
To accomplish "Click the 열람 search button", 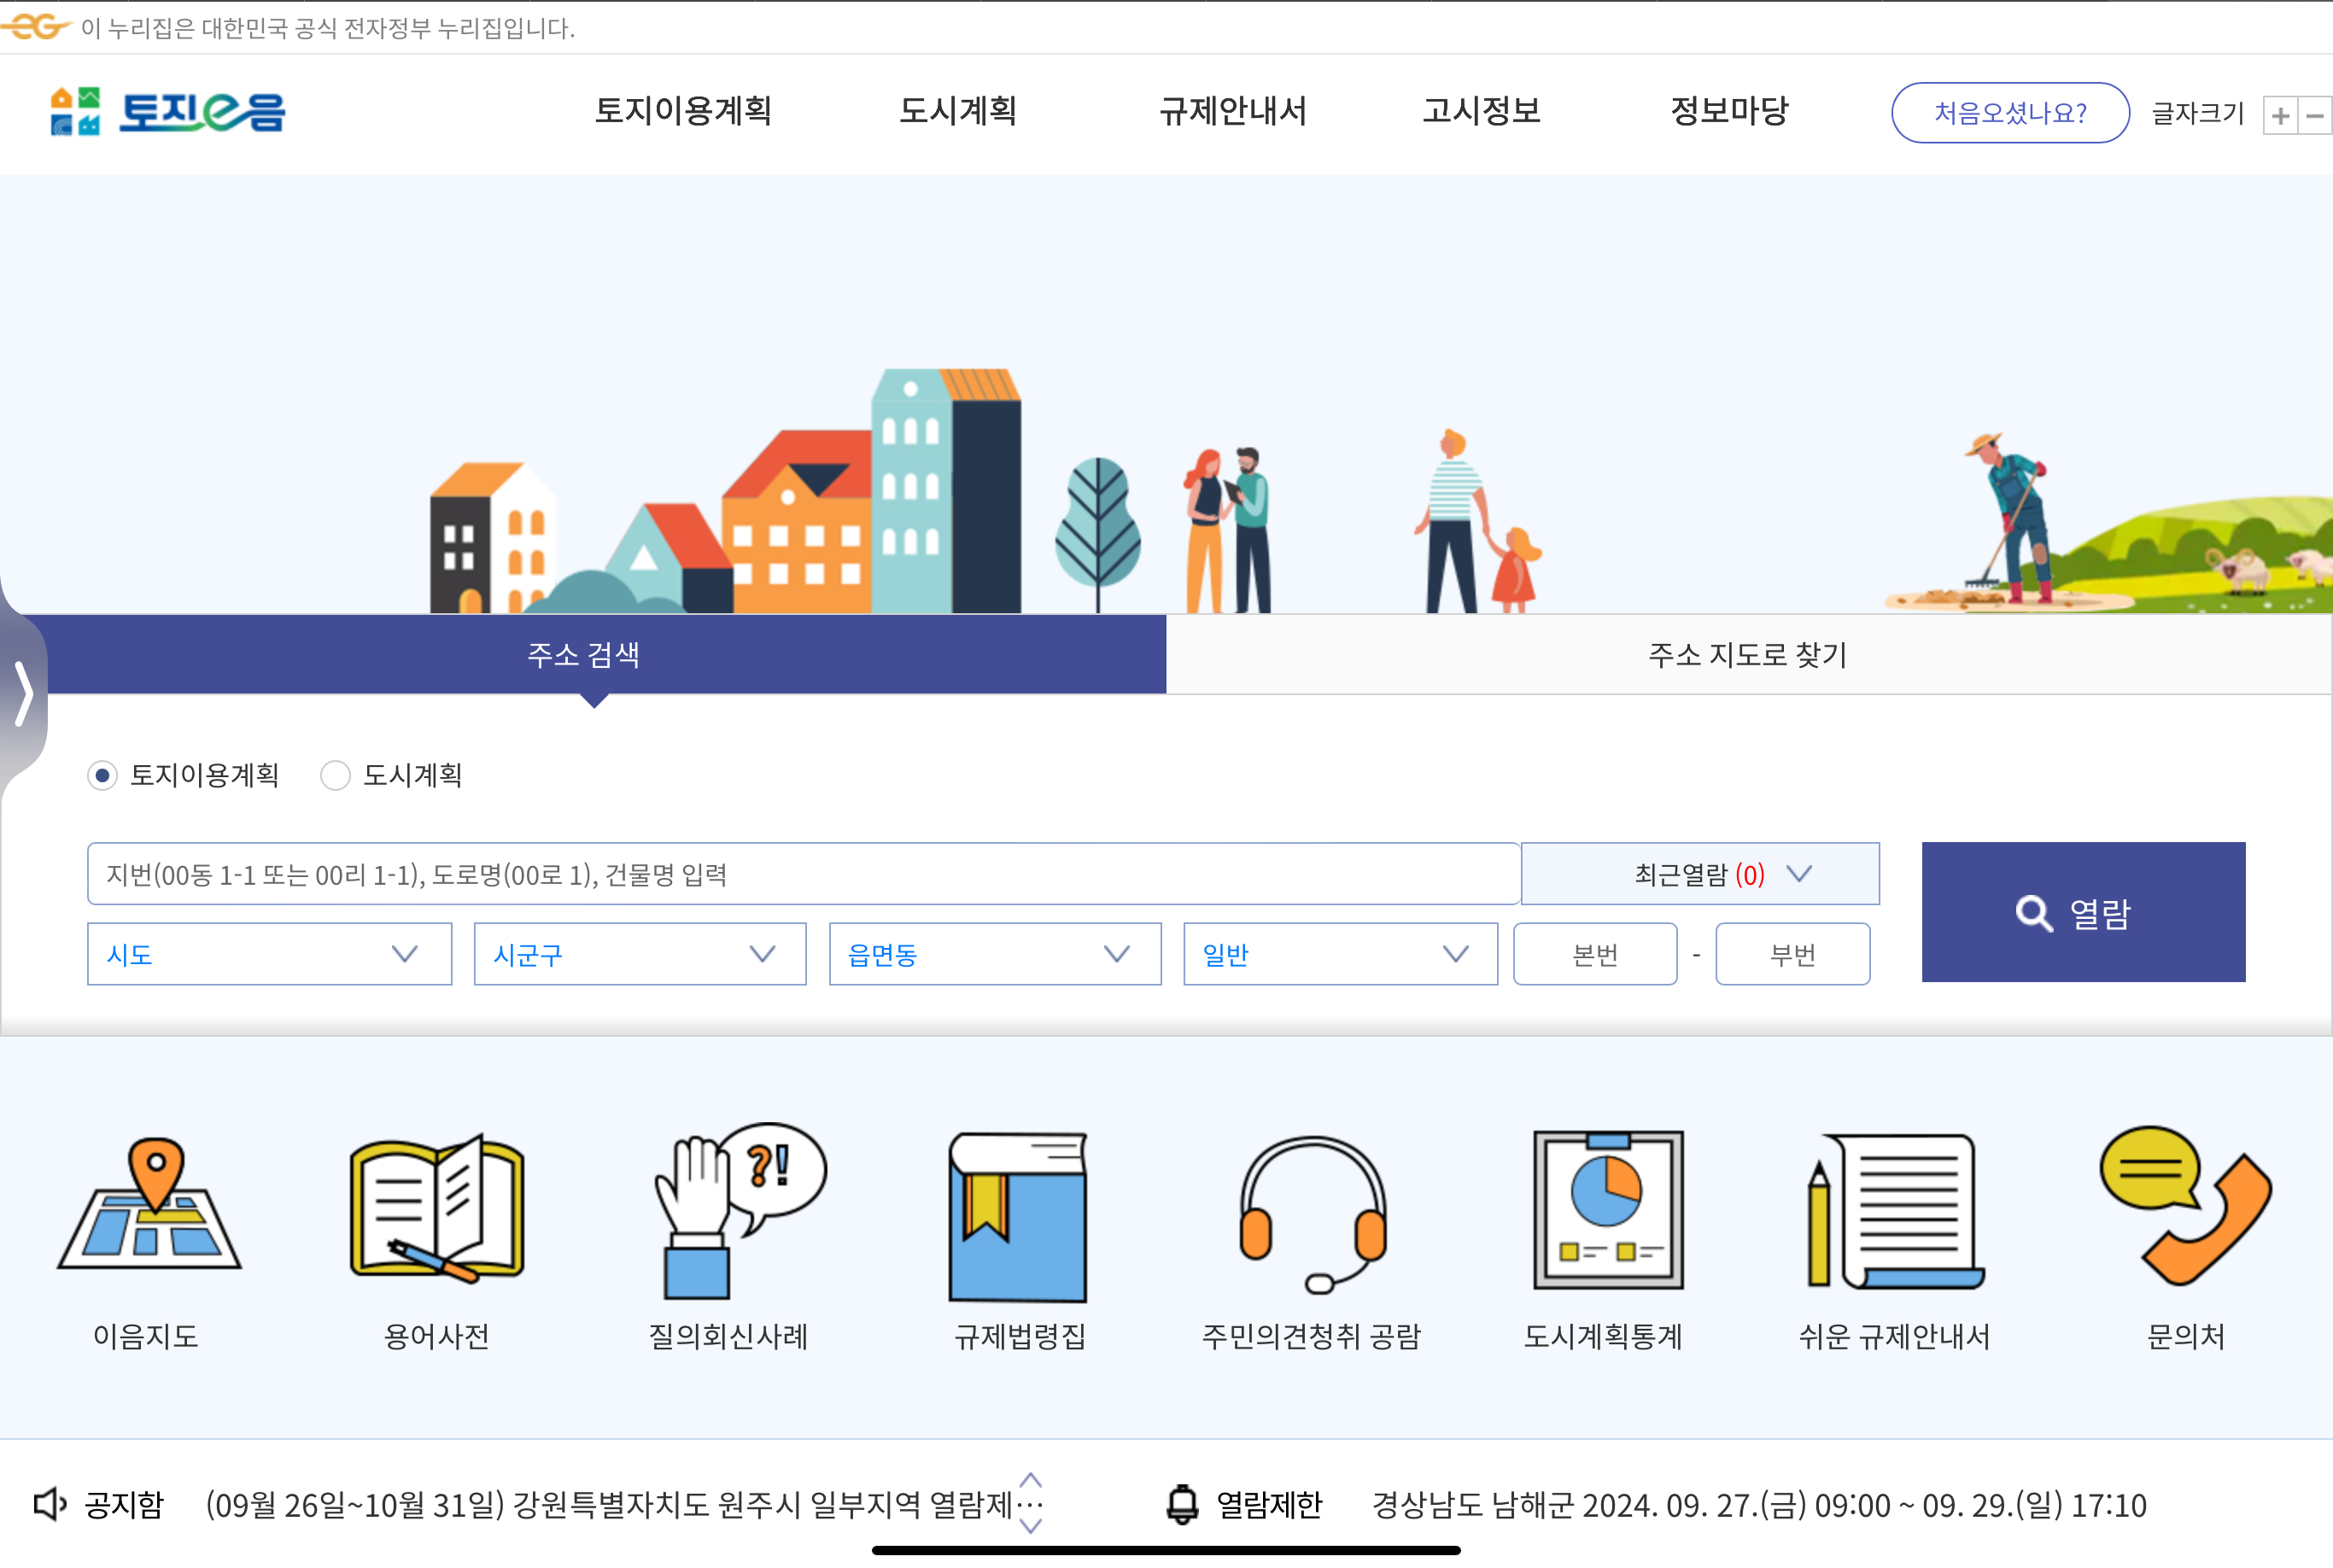I will (2082, 912).
